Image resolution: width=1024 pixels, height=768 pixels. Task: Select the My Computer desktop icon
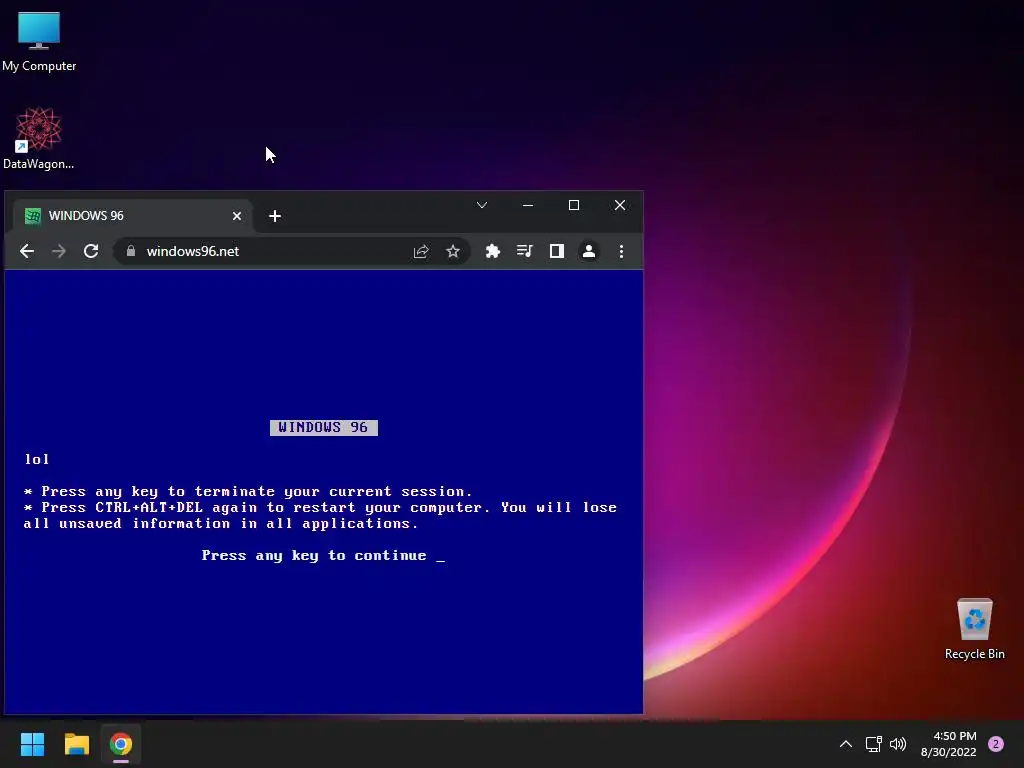point(39,42)
